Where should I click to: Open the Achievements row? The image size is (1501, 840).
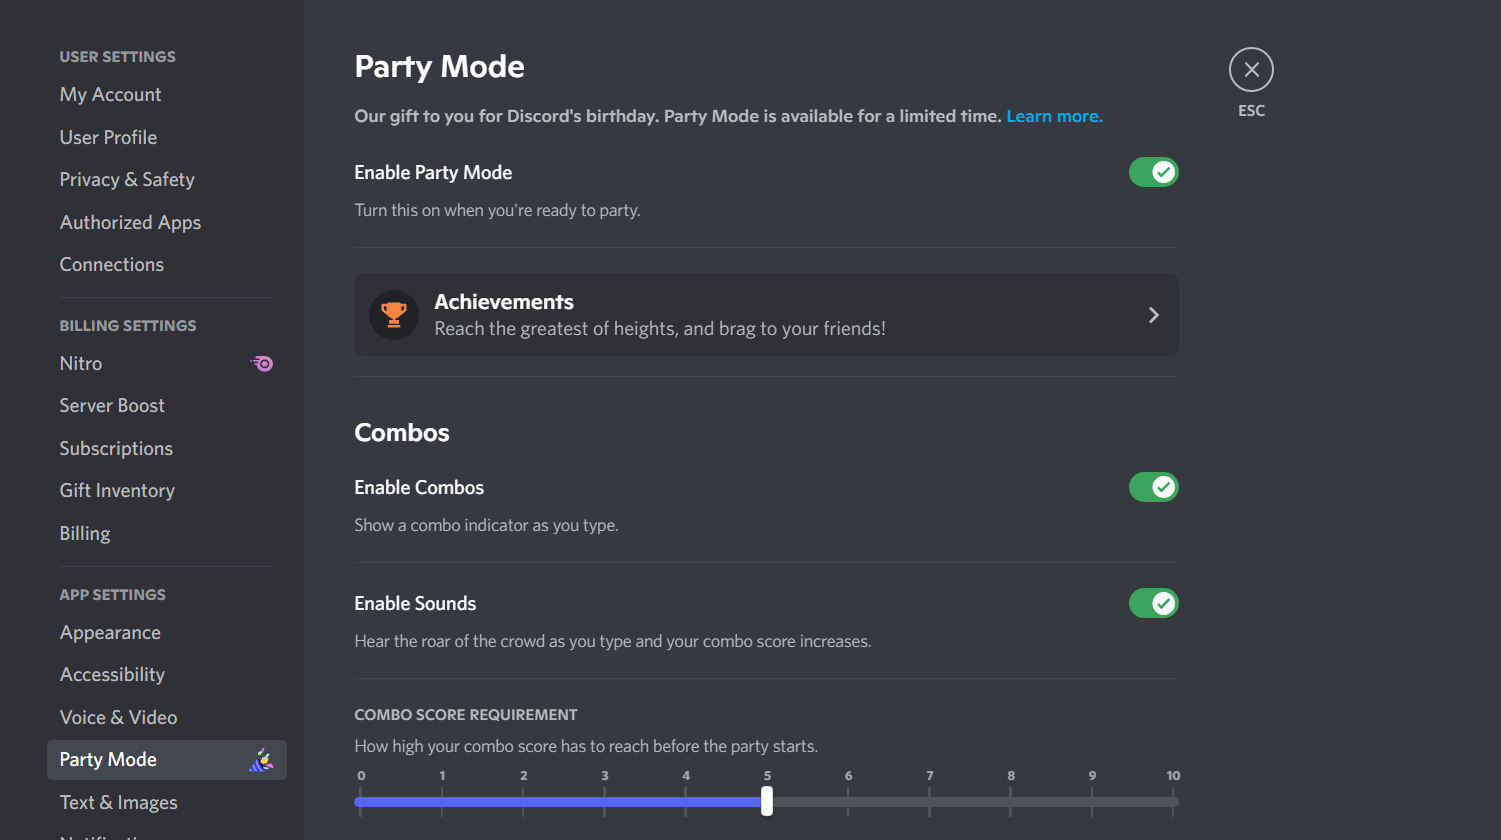[x=766, y=314]
